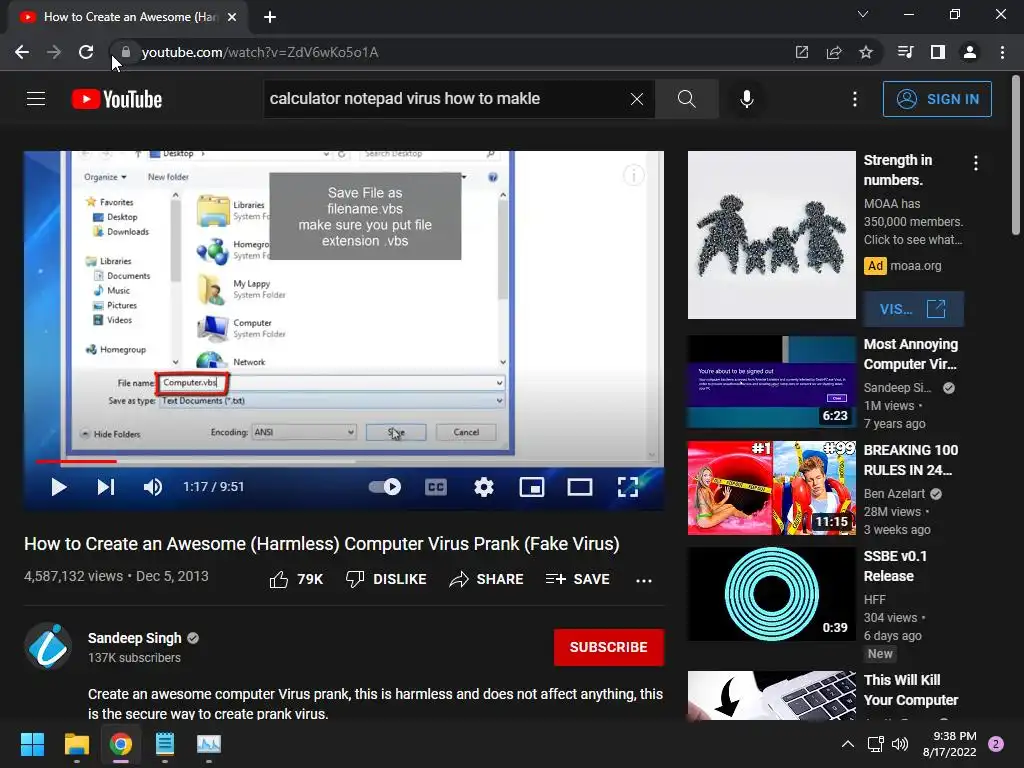The height and width of the screenshot is (768, 1024).
Task: Reload the page
Action: point(86,52)
